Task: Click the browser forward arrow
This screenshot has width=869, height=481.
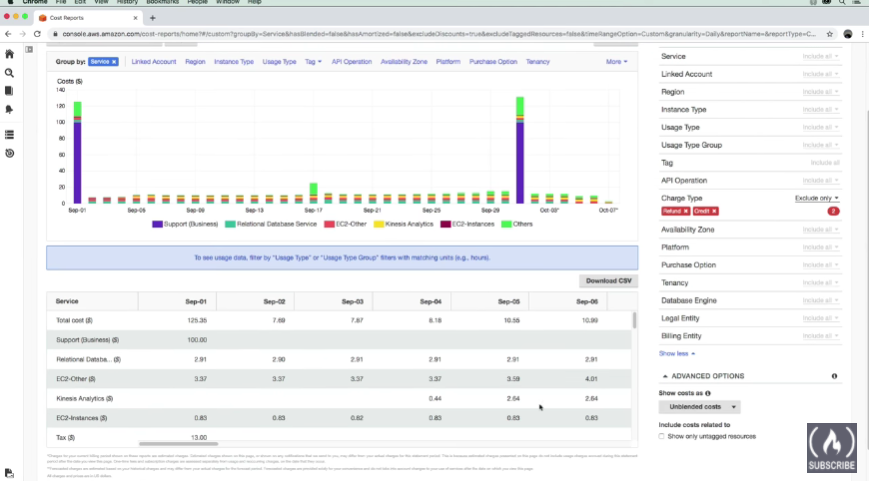Action: coord(23,34)
